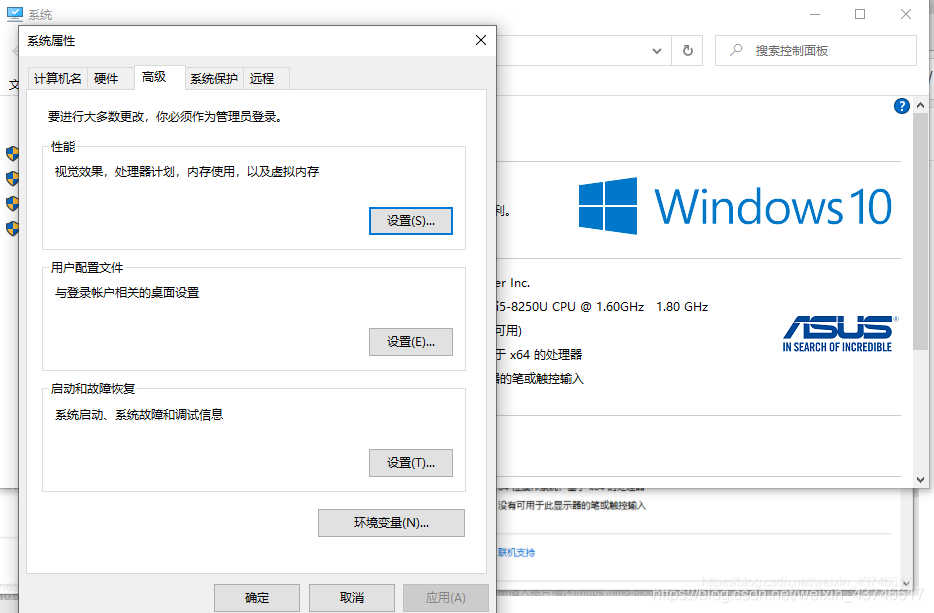Click the x64 的处理器 text
Viewport: 934px width, 613px height.
[x=546, y=355]
